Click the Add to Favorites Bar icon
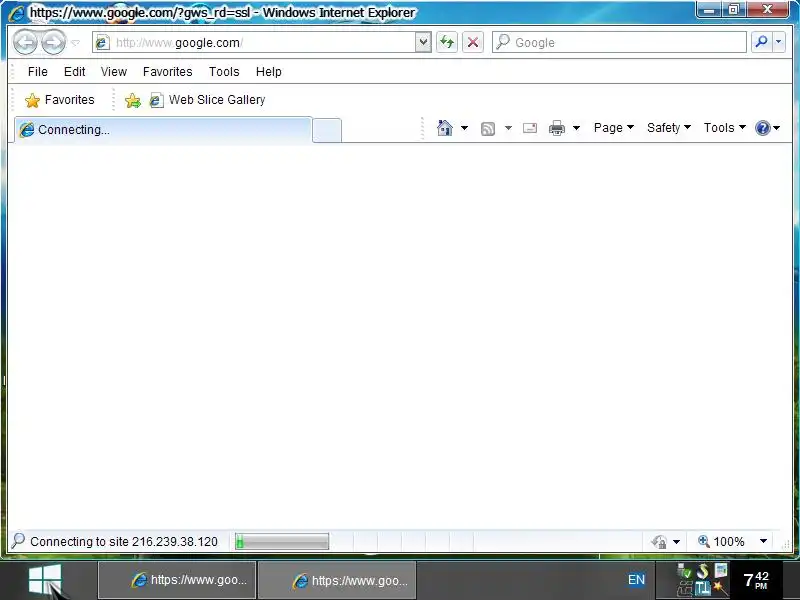 coord(133,101)
